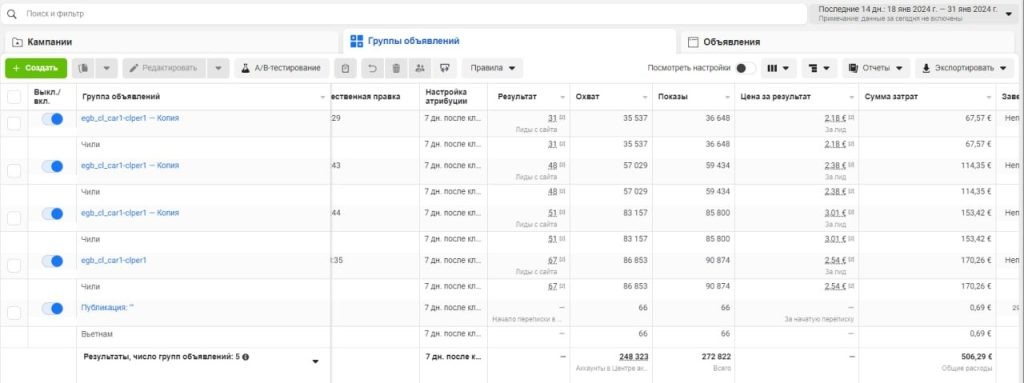Check the box for the ad set costing 153,42 €
Viewport: 1024px width, 383px height.
coord(14,218)
